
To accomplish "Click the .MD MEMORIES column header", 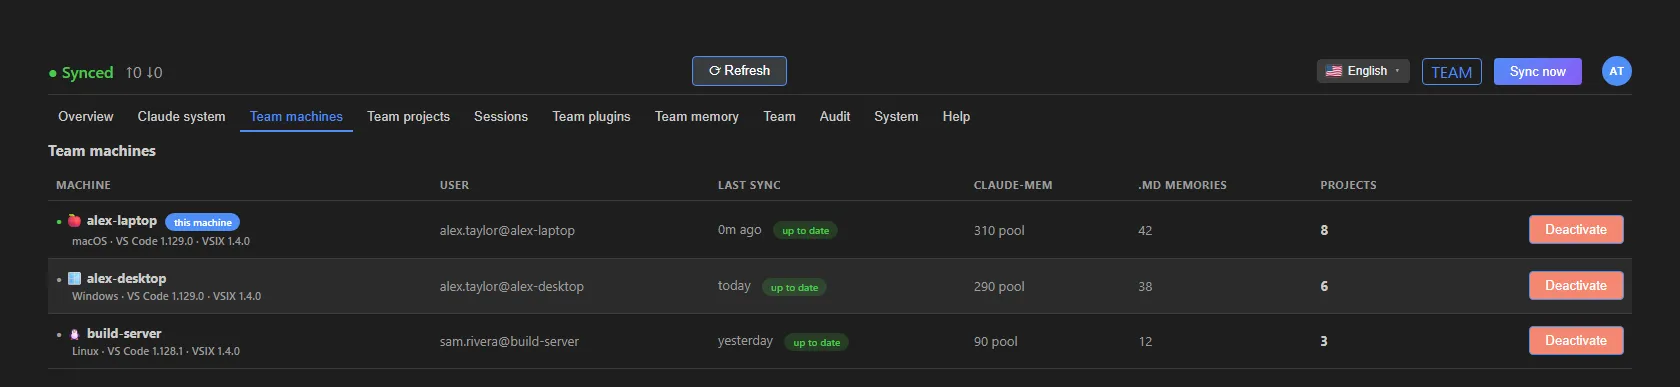I will [1182, 185].
